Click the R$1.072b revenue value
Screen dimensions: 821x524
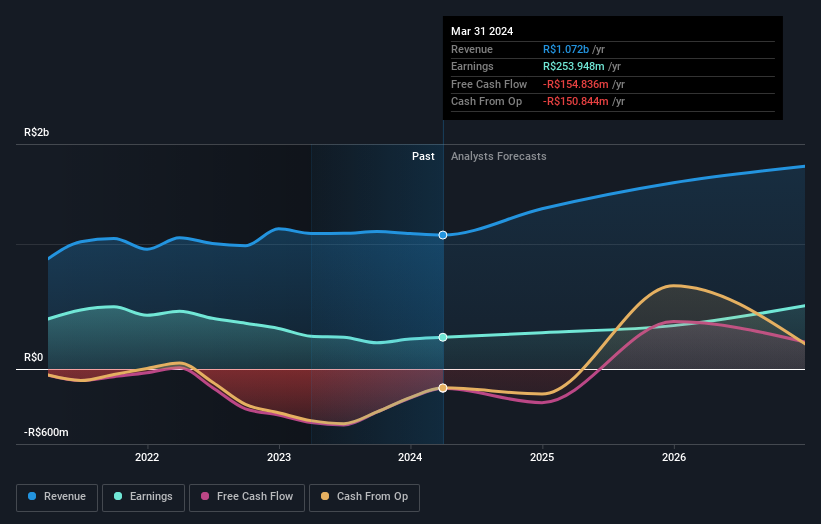566,49
